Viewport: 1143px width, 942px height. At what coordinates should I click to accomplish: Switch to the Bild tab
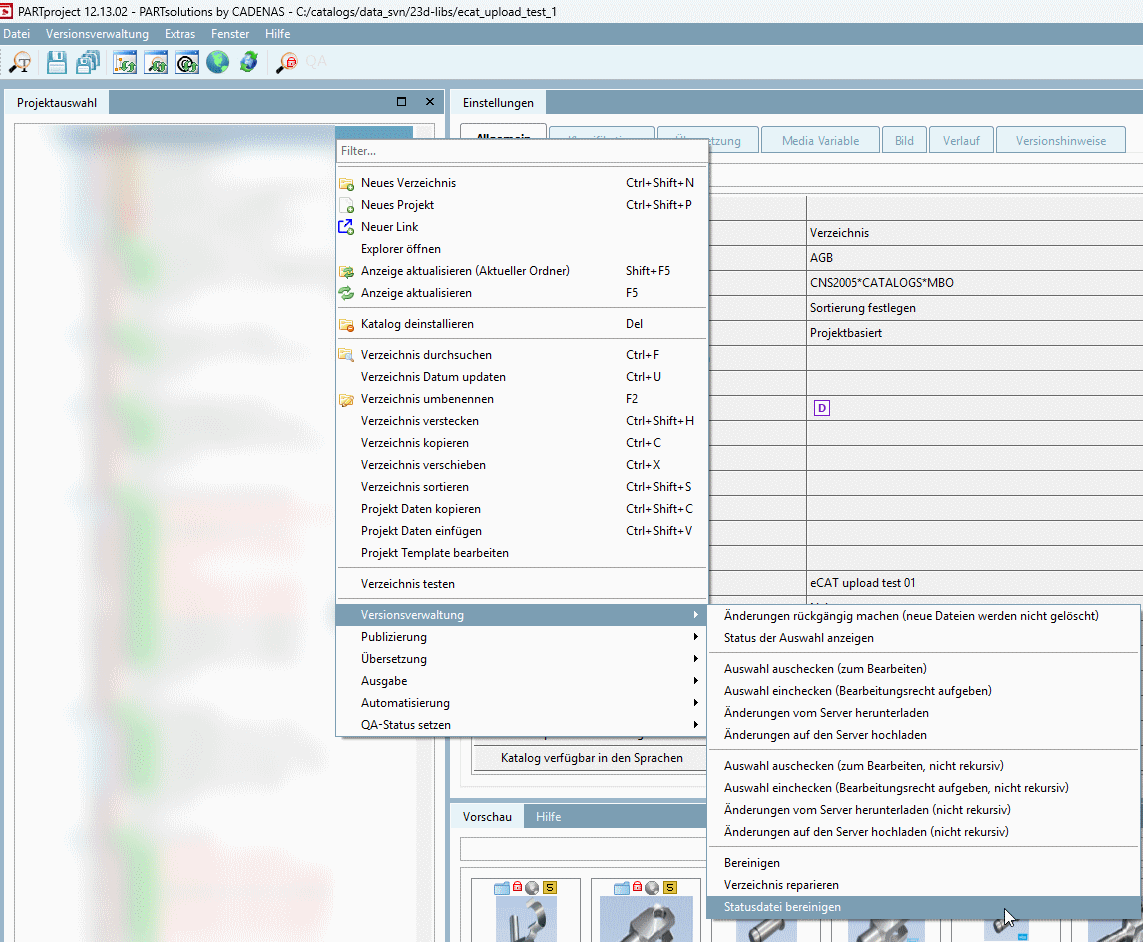904,141
